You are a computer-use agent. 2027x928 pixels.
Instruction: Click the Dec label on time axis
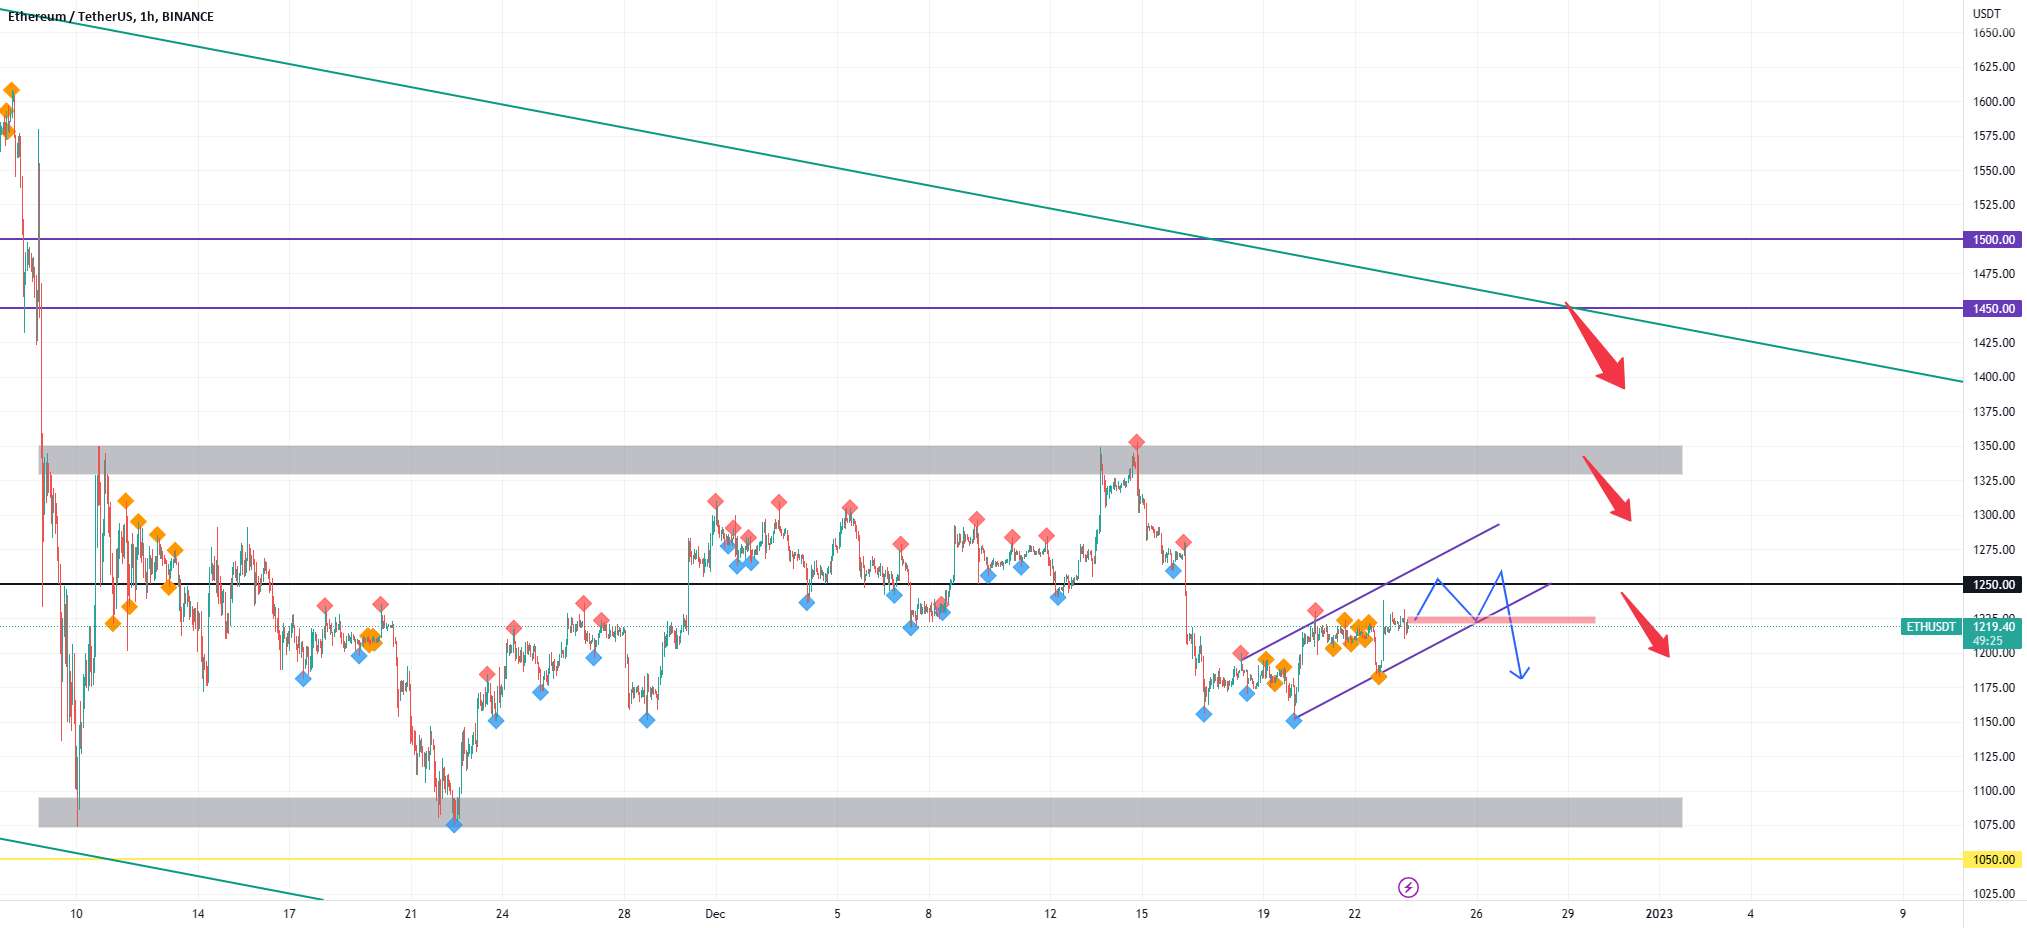click(x=715, y=914)
